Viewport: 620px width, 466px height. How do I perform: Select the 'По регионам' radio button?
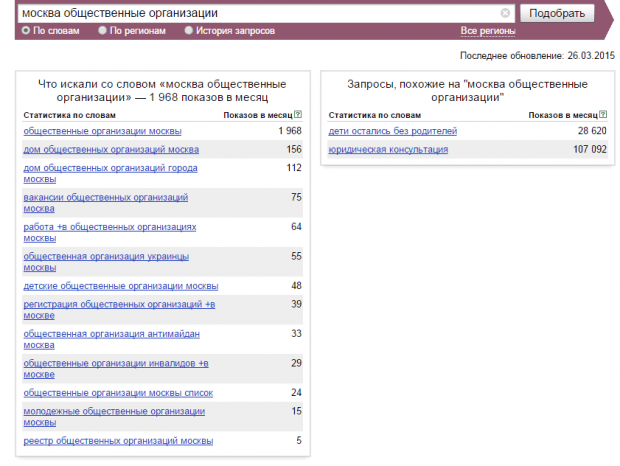coord(103,31)
